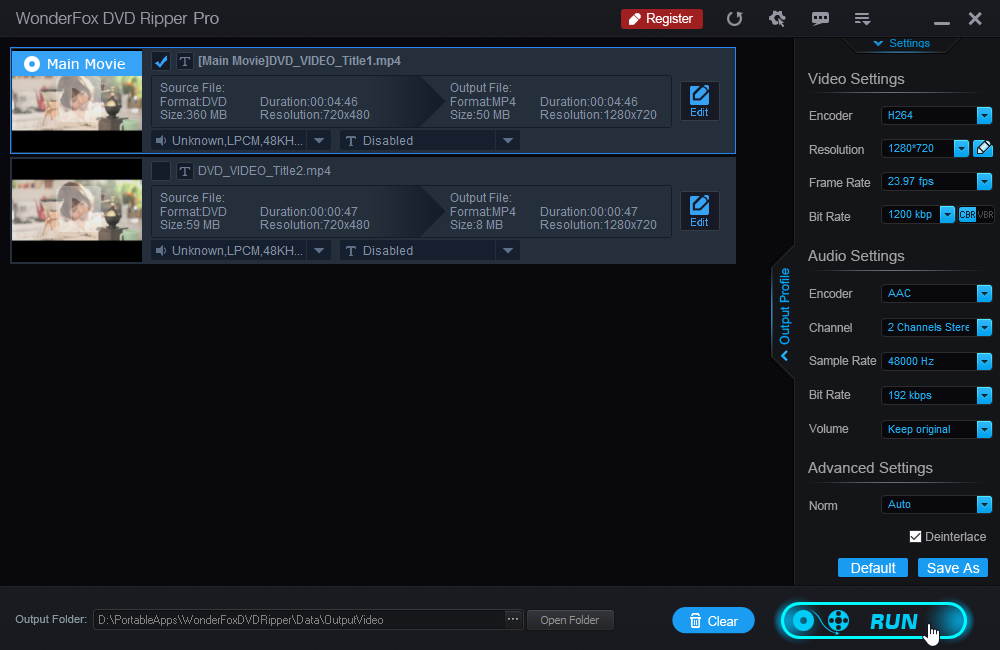This screenshot has height=650, width=1000.
Task: Select the CBR bitrate mode toggle
Action: (x=967, y=215)
